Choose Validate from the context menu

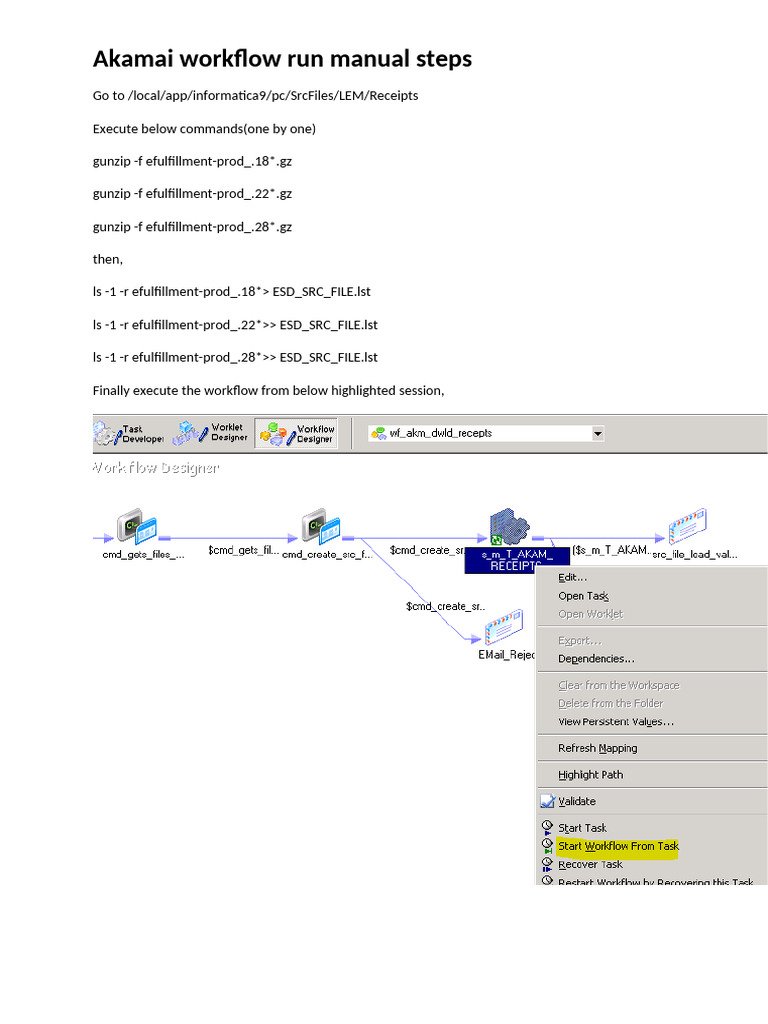pos(577,801)
